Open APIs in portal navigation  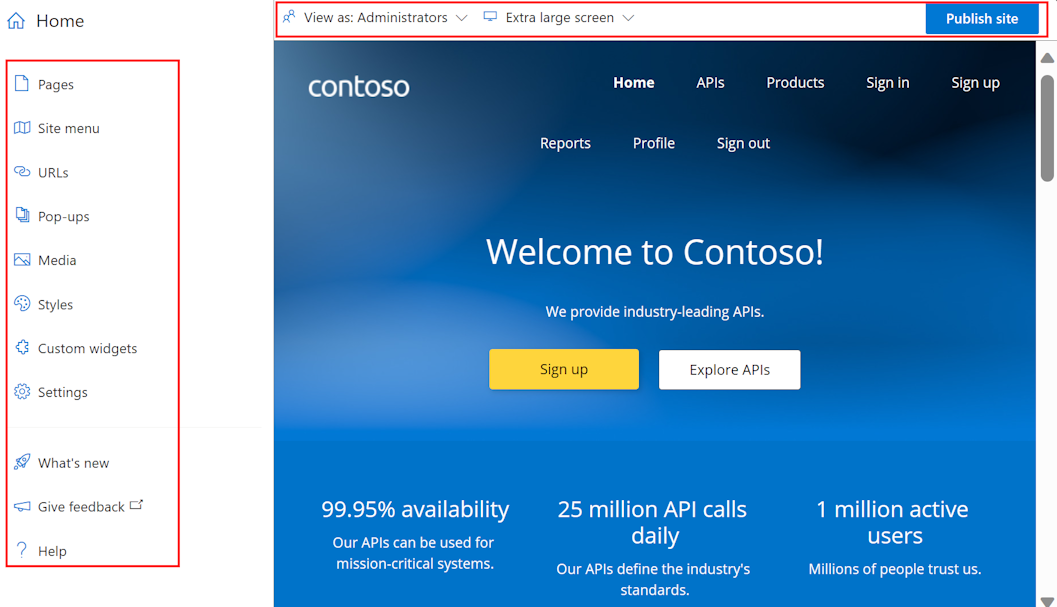[711, 83]
